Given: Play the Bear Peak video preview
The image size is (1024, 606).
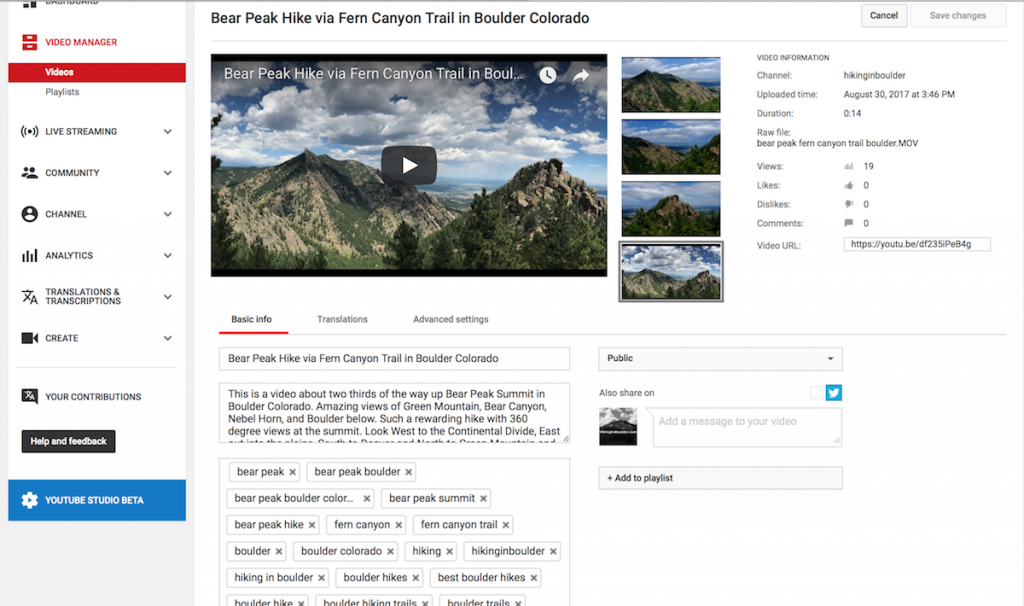Looking at the screenshot, I should 409,165.
